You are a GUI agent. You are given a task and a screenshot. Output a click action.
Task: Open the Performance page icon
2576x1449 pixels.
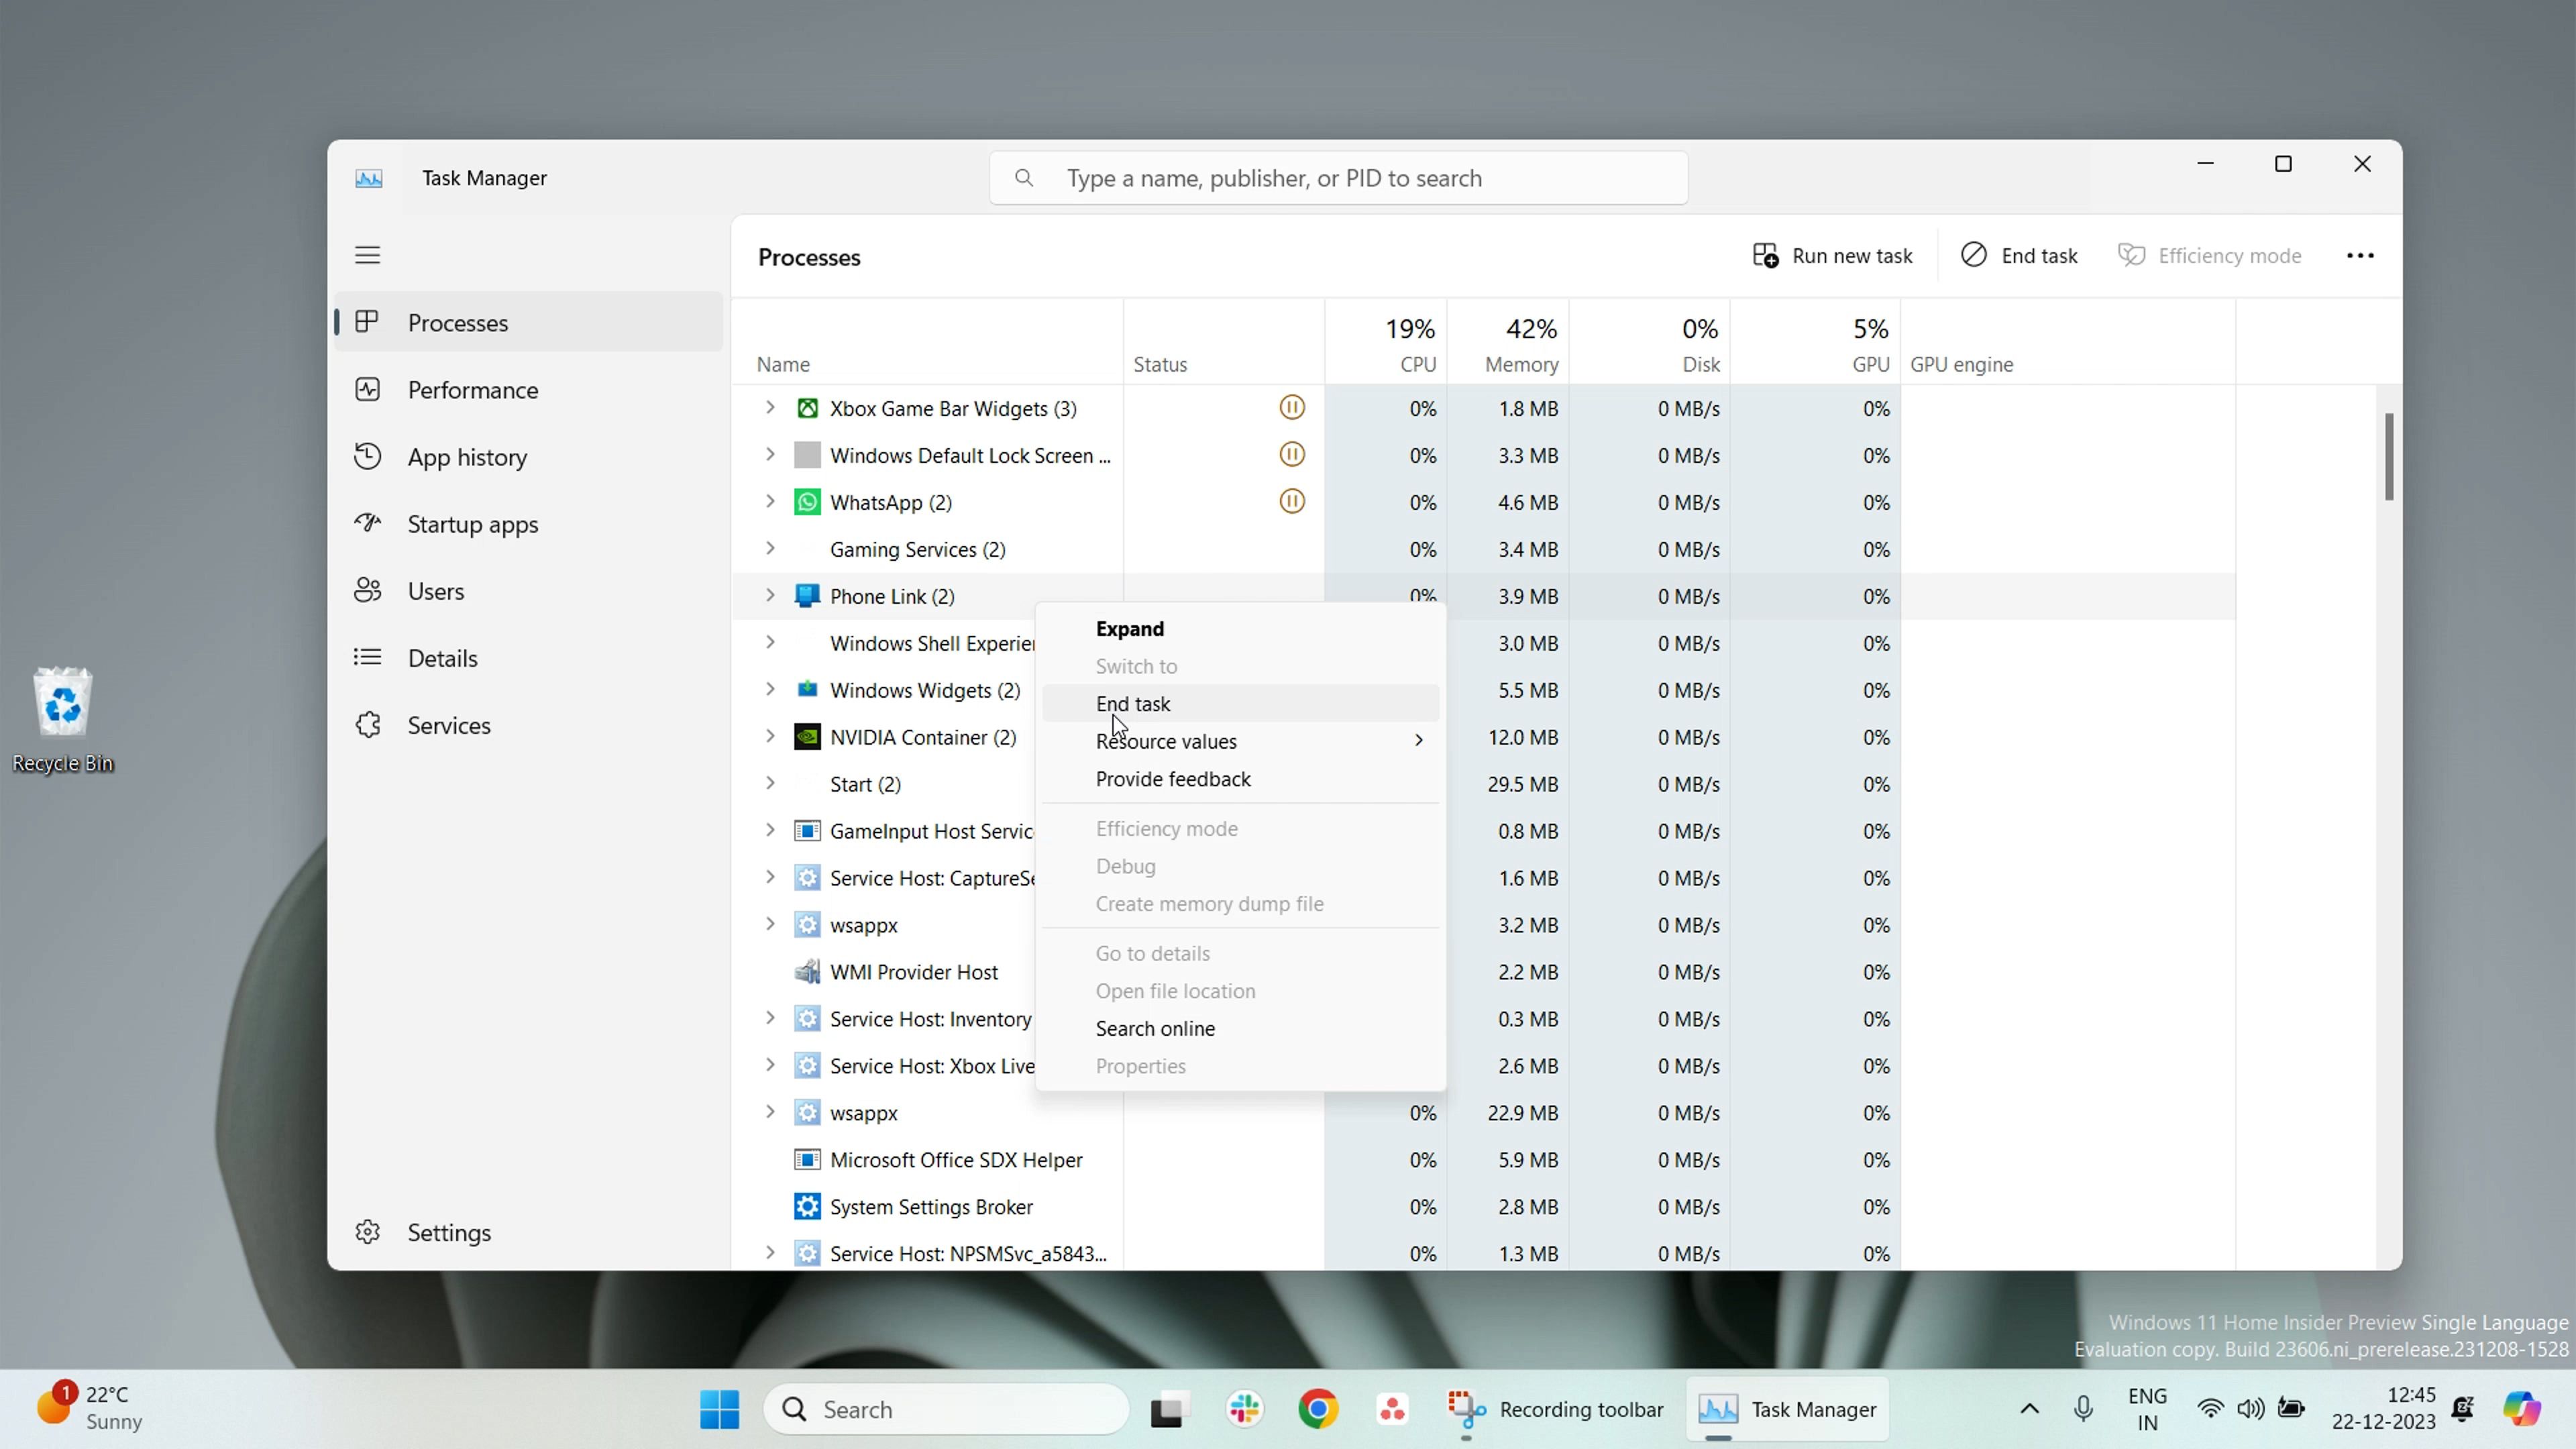coord(367,390)
